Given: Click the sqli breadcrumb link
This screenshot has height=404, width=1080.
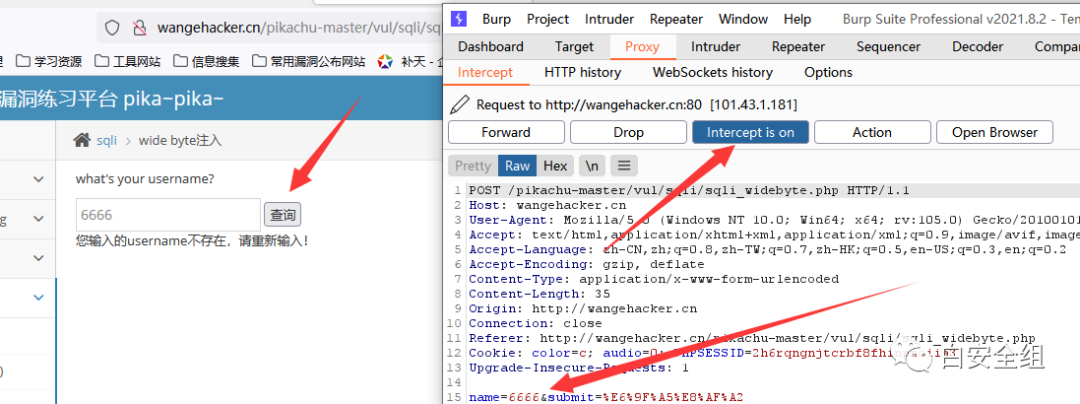Looking at the screenshot, I should coord(106,140).
